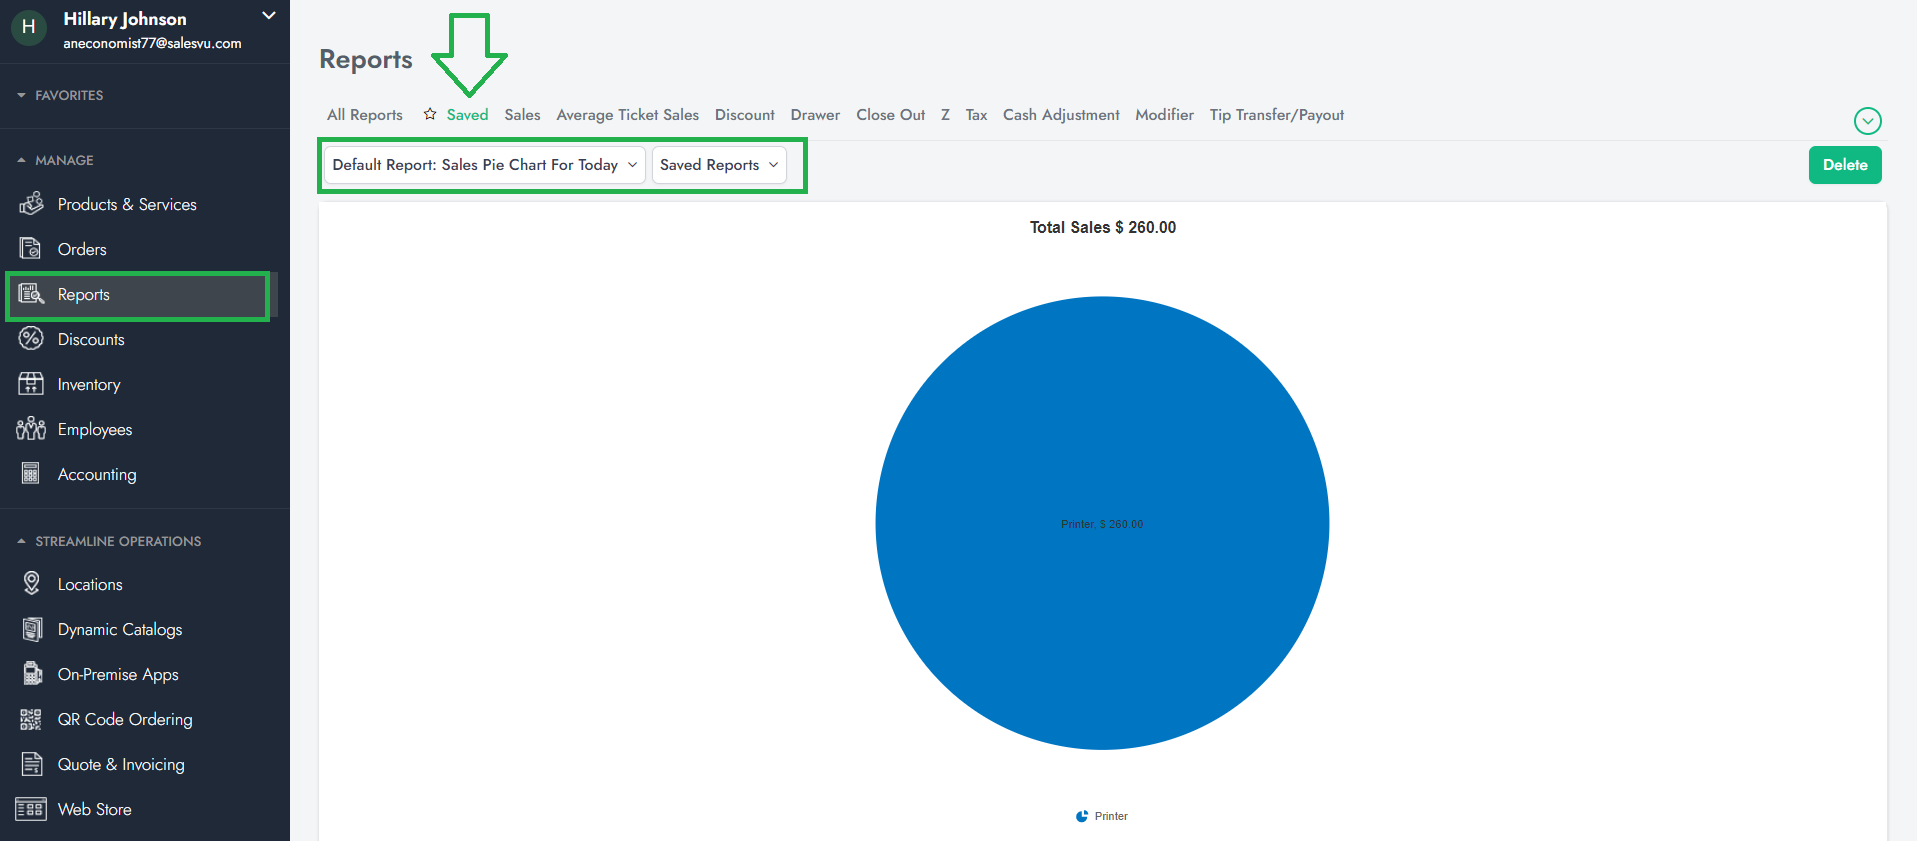
Task: Click the Discounts percent icon
Action: click(x=31, y=339)
